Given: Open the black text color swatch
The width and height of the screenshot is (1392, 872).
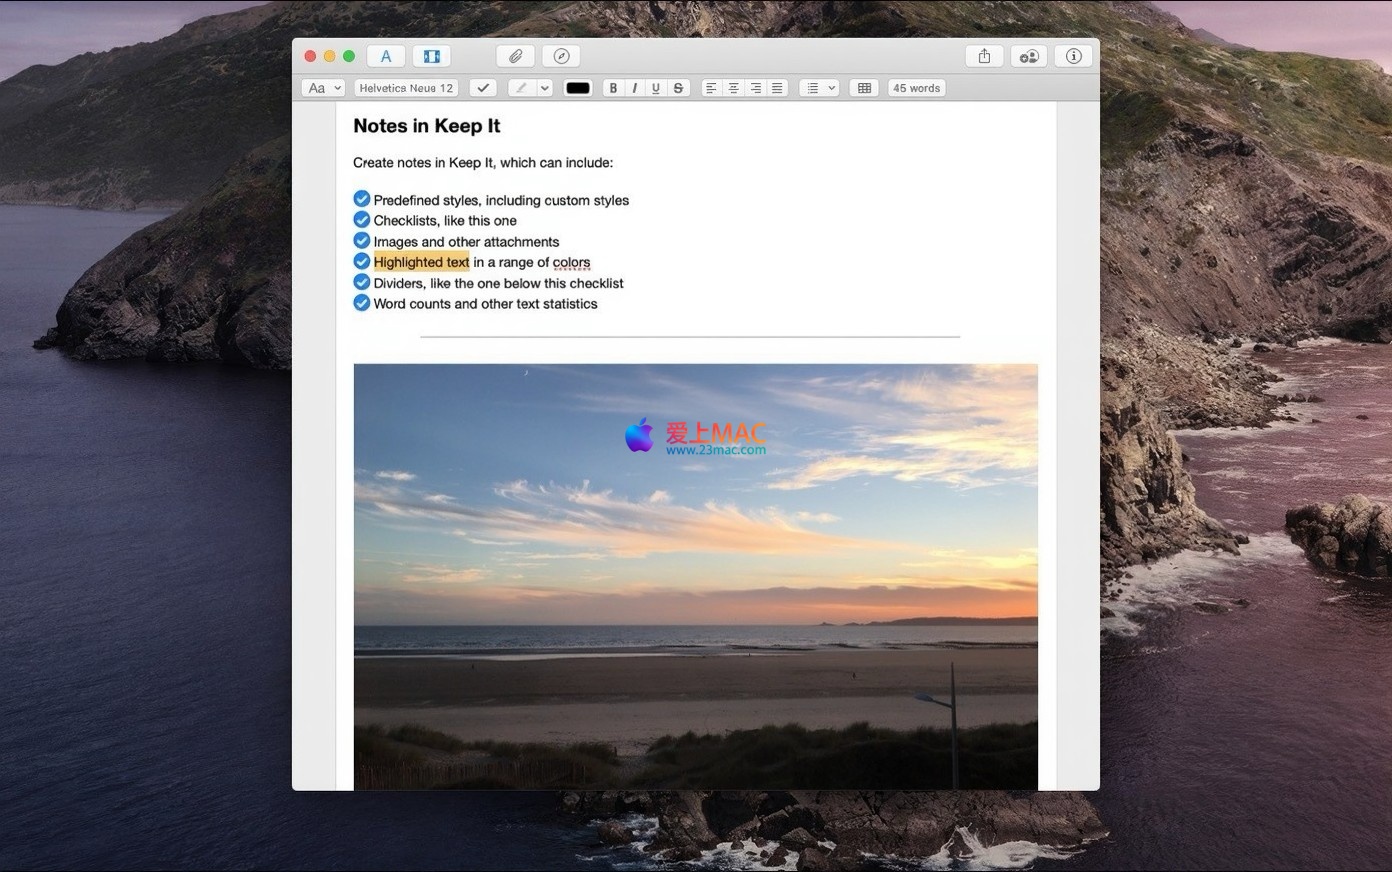Looking at the screenshot, I should point(578,88).
